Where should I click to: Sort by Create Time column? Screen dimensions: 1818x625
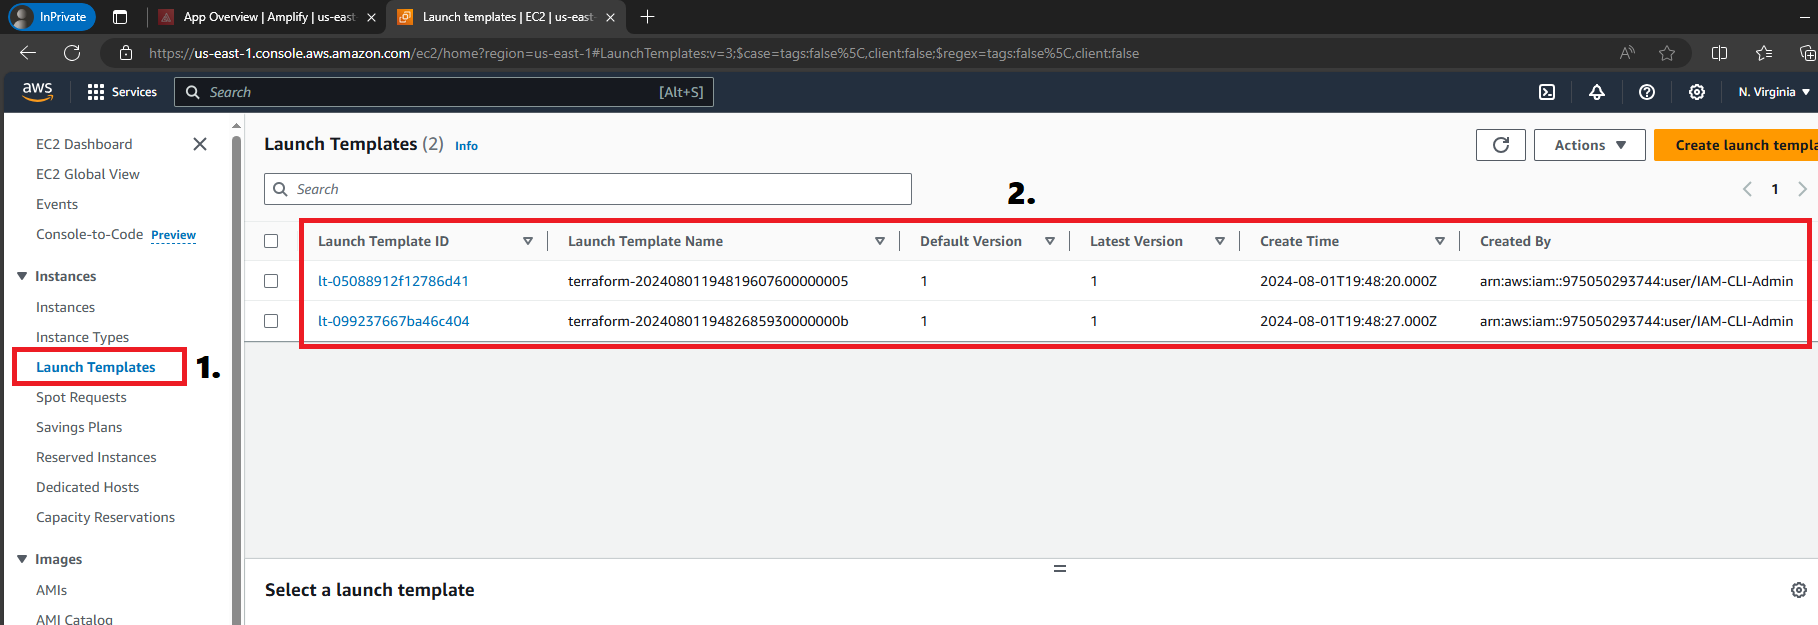tap(1440, 241)
